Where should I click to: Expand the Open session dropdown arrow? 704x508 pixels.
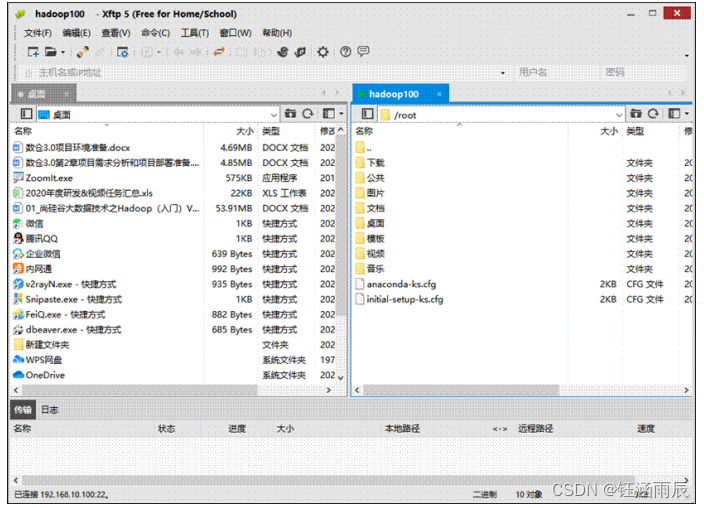[63, 52]
